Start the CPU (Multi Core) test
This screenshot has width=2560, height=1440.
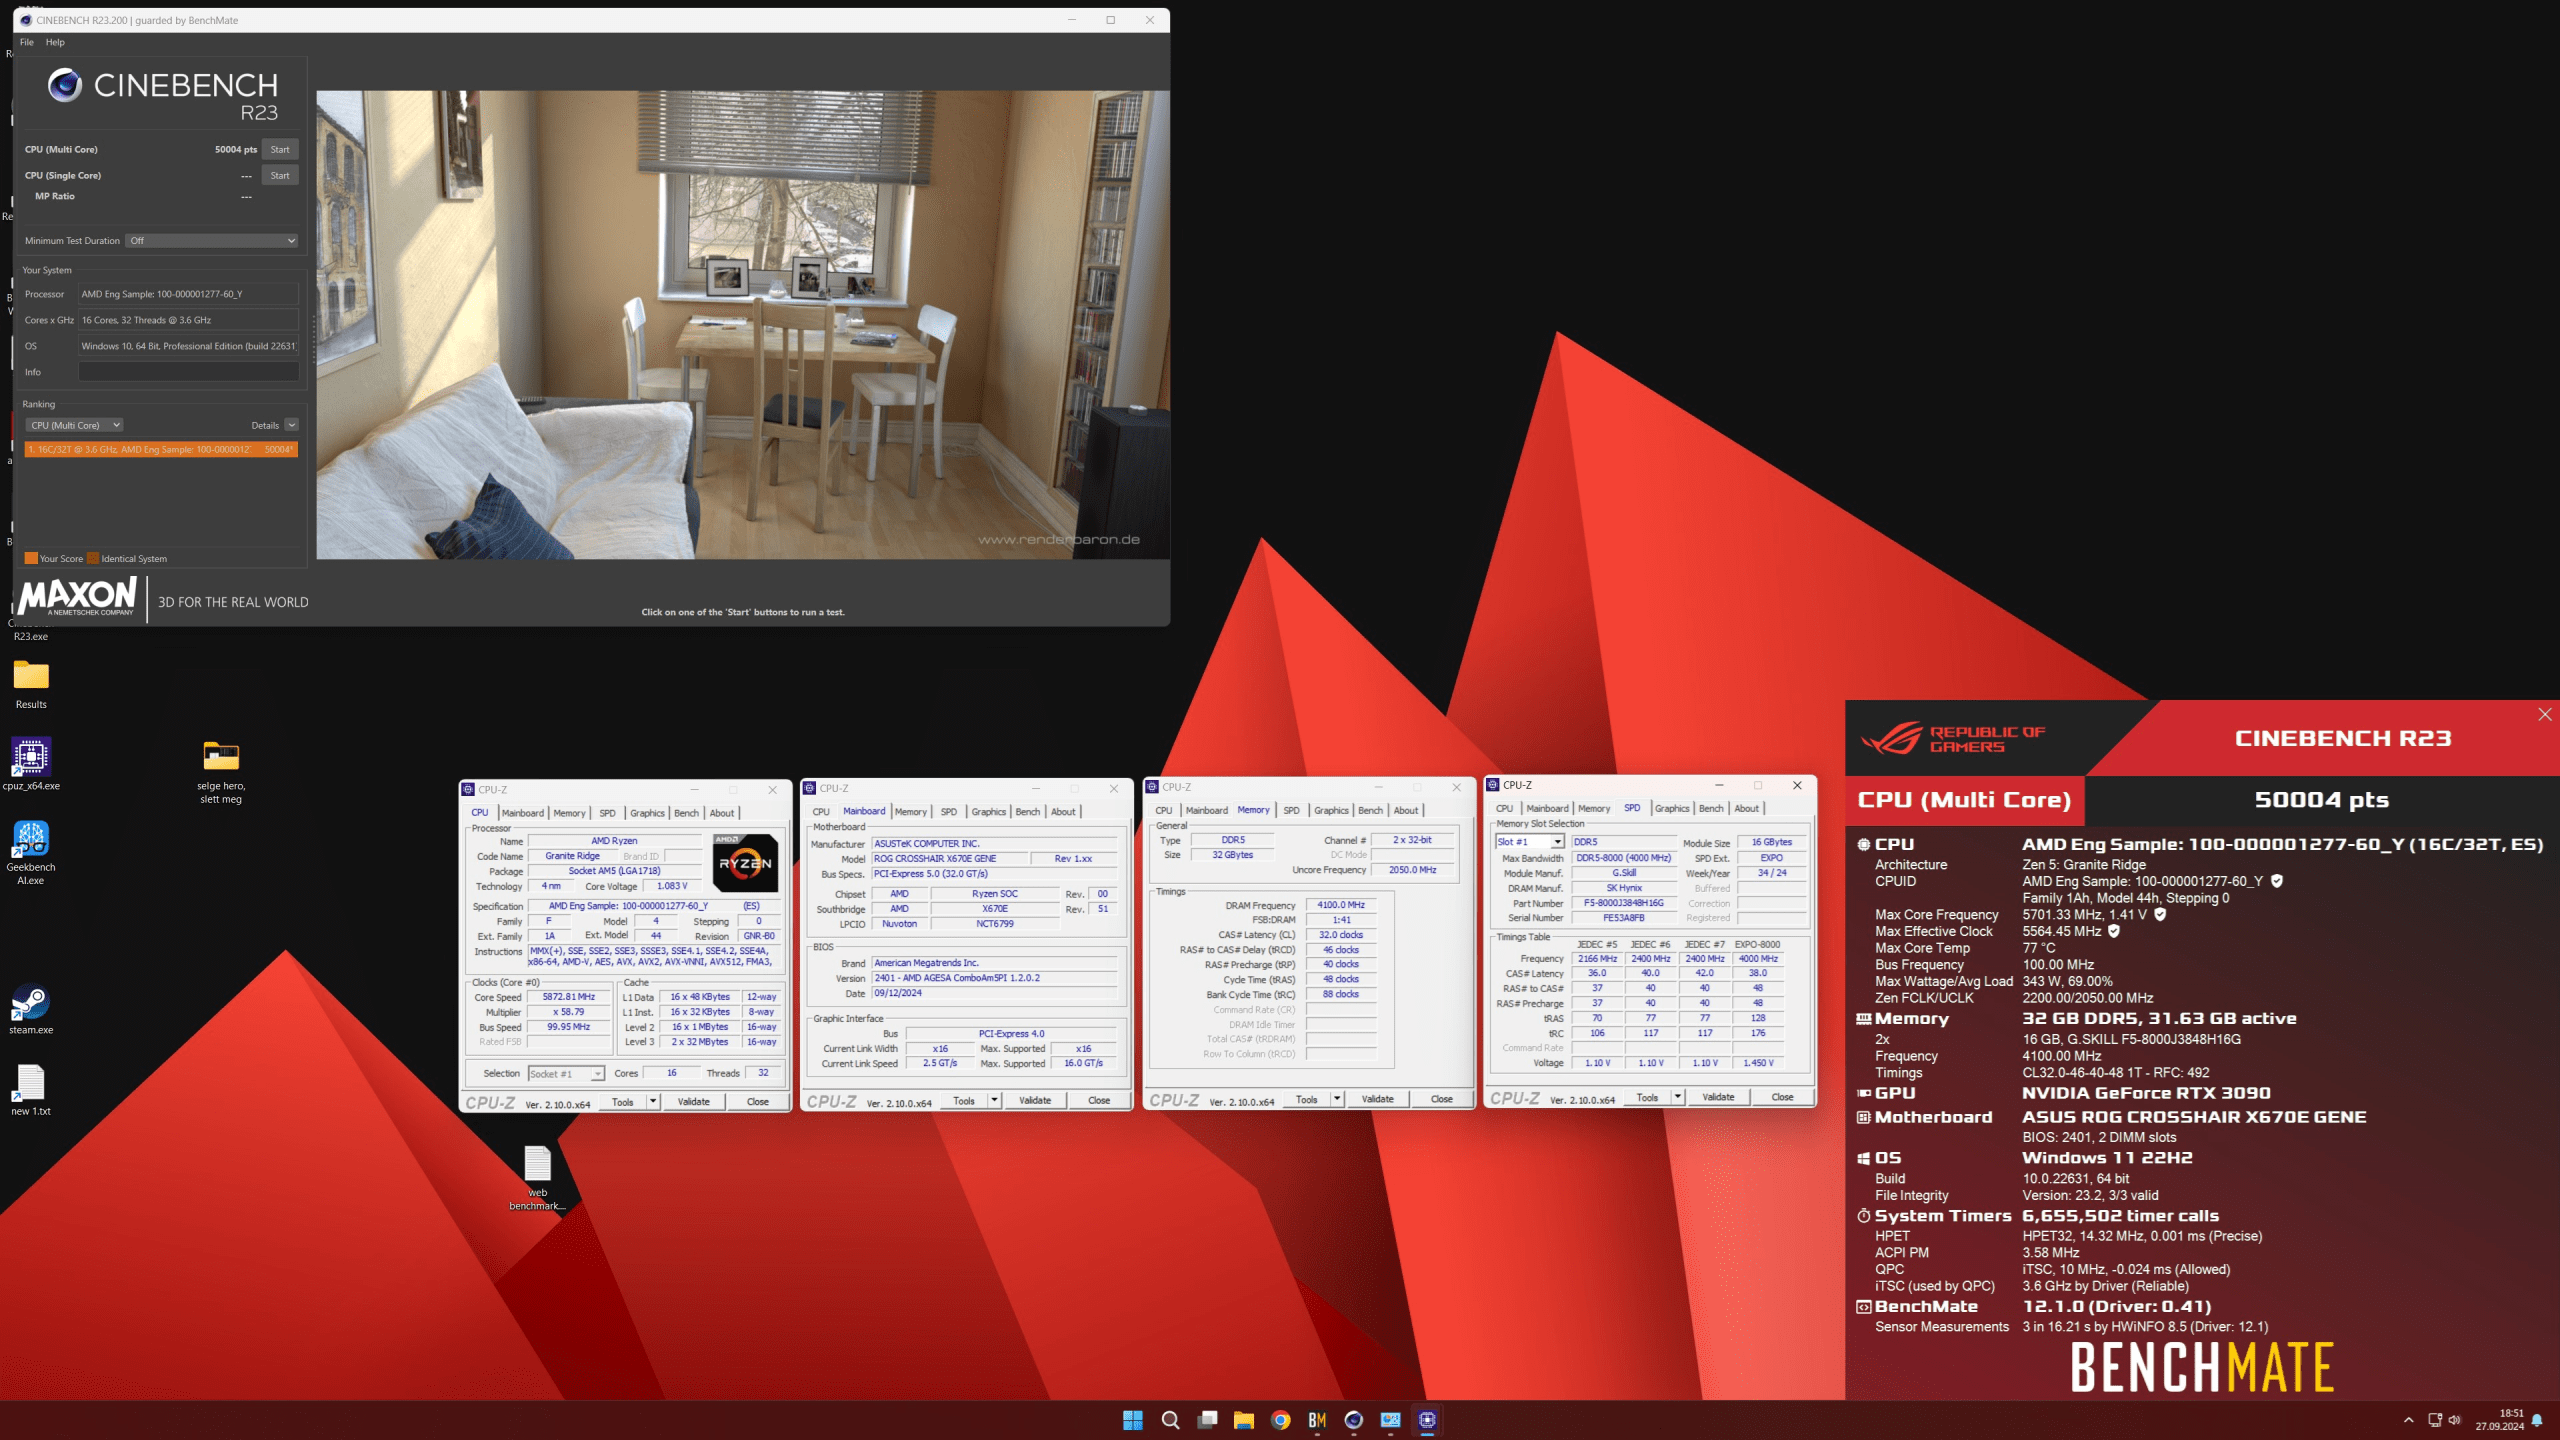pyautogui.click(x=280, y=150)
